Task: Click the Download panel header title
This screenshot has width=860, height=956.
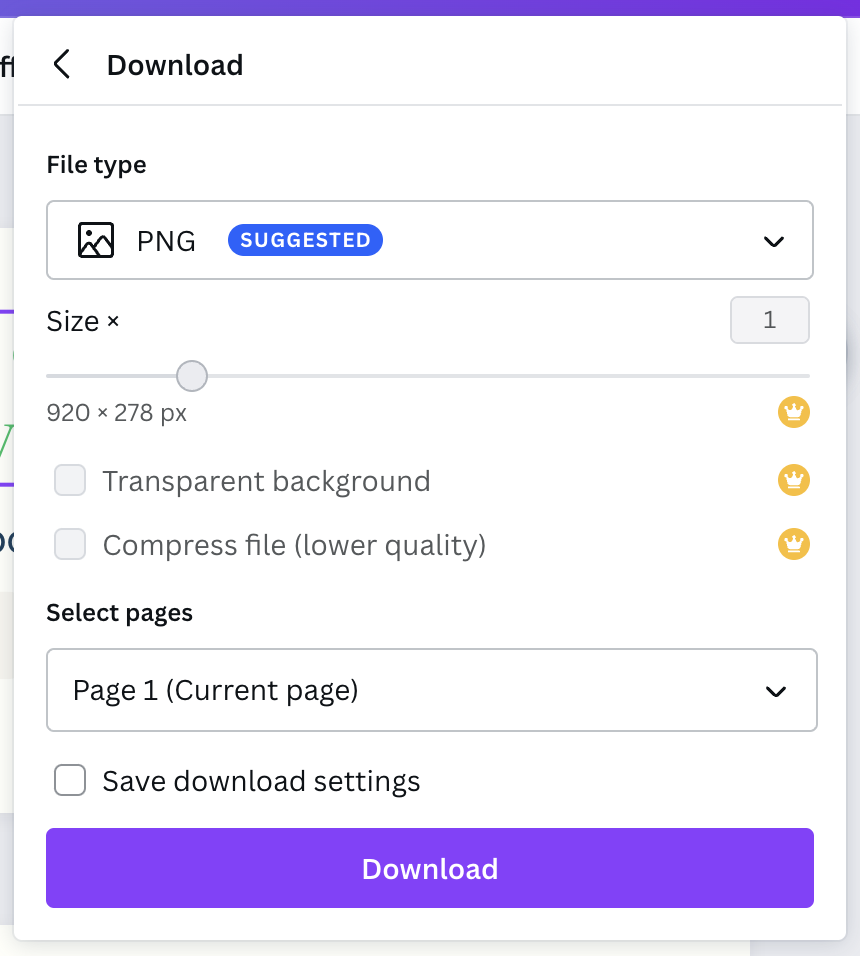Action: (175, 65)
